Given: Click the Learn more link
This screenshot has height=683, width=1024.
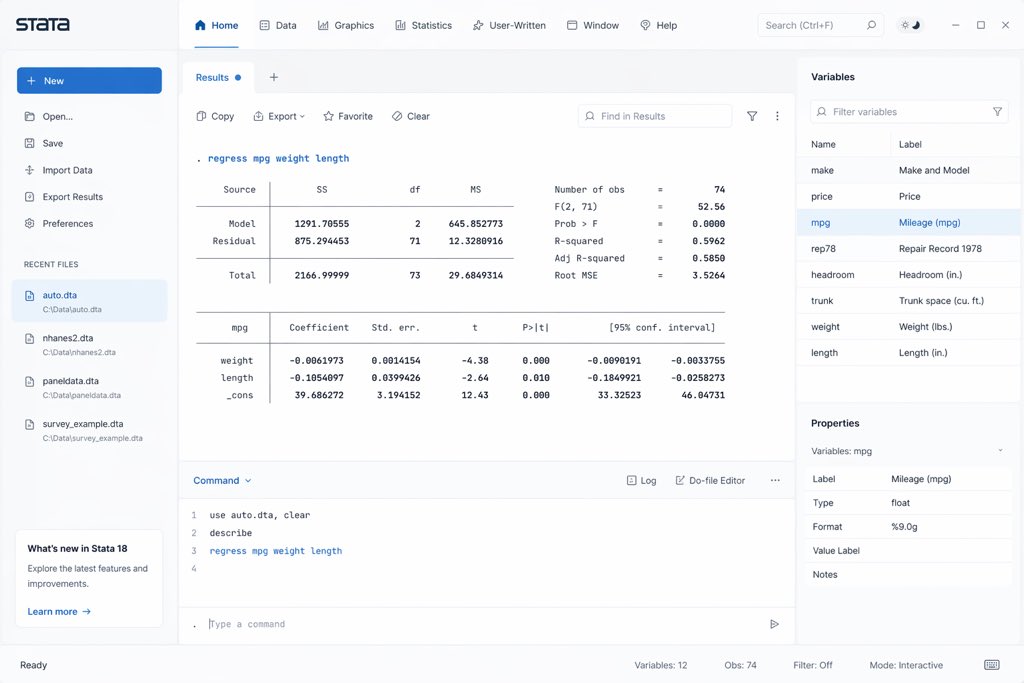Looking at the screenshot, I should (x=59, y=612).
